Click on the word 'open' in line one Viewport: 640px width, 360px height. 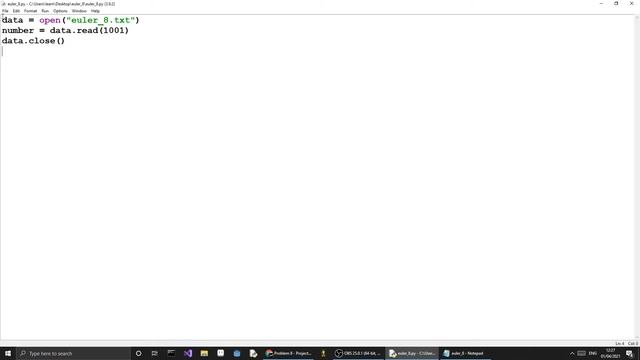click(x=50, y=20)
